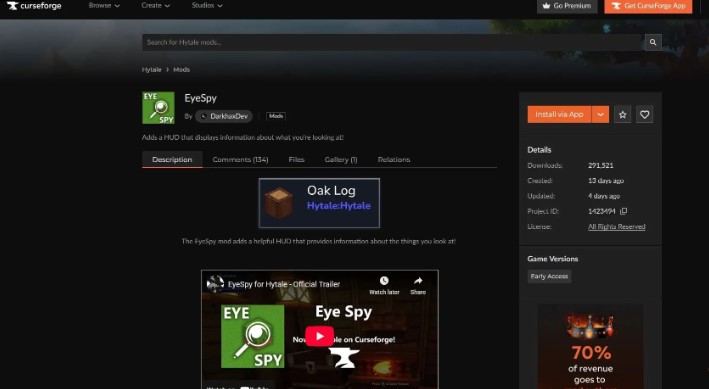The height and width of the screenshot is (389, 709).
Task: Click the Mods category tag
Action: (x=276, y=116)
